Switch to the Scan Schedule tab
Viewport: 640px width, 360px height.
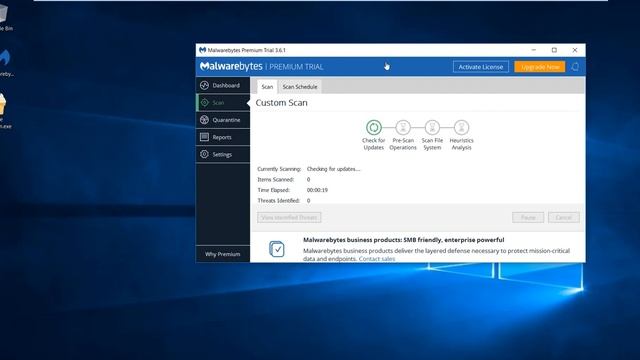point(300,87)
